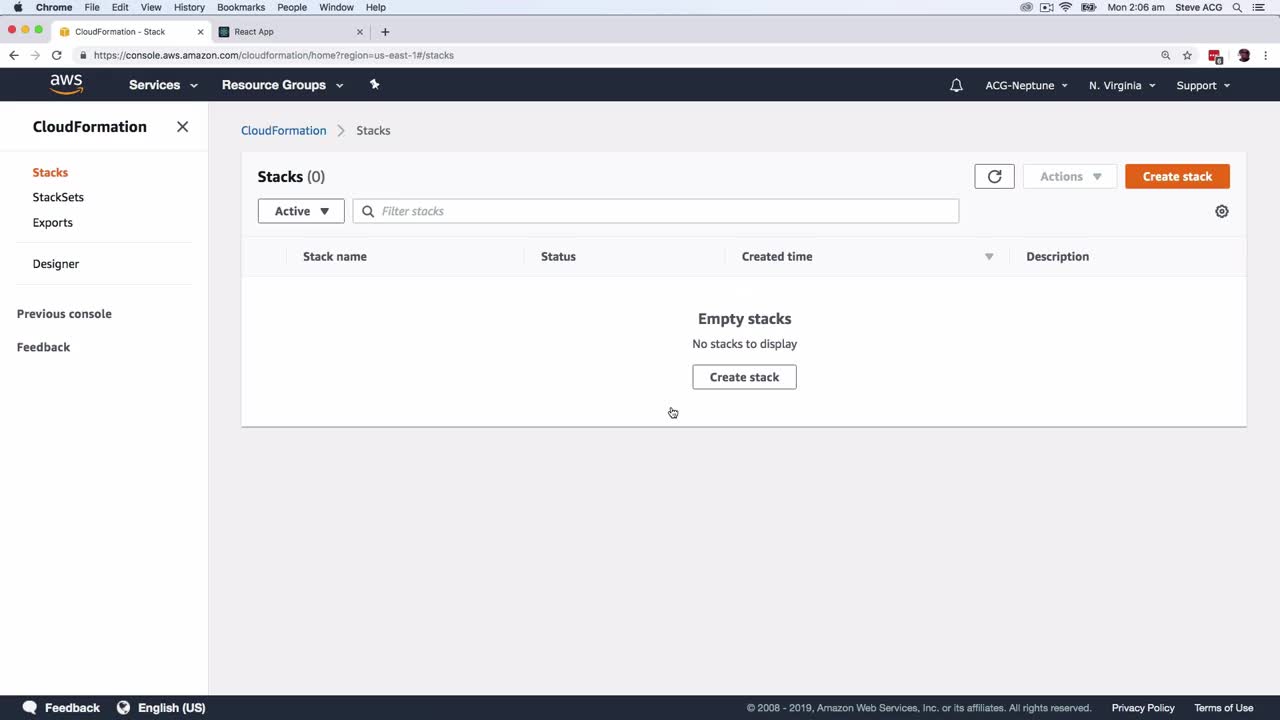Open Exports in the sidebar
This screenshot has height=720, width=1280.
[53, 223]
